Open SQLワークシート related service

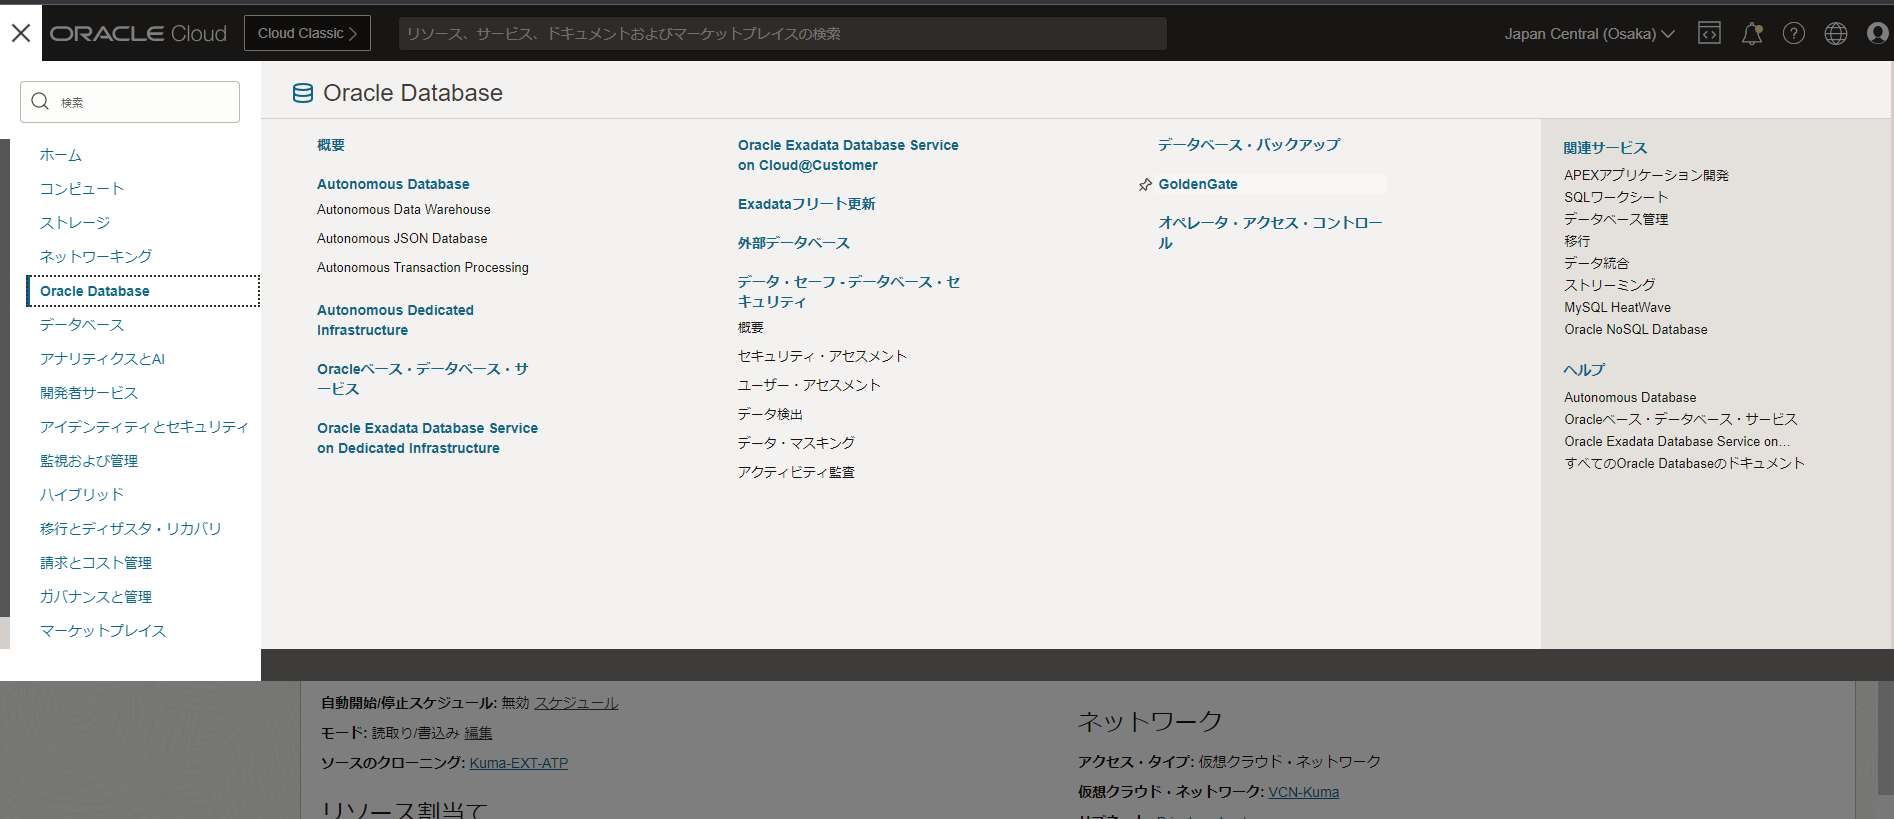tap(1616, 197)
